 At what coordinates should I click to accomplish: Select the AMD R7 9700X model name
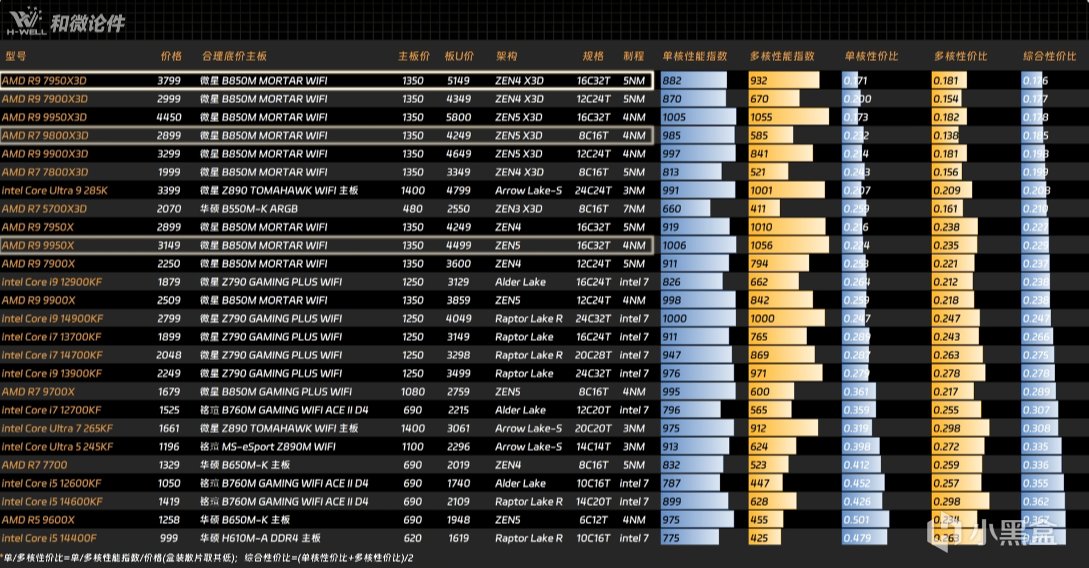point(38,392)
